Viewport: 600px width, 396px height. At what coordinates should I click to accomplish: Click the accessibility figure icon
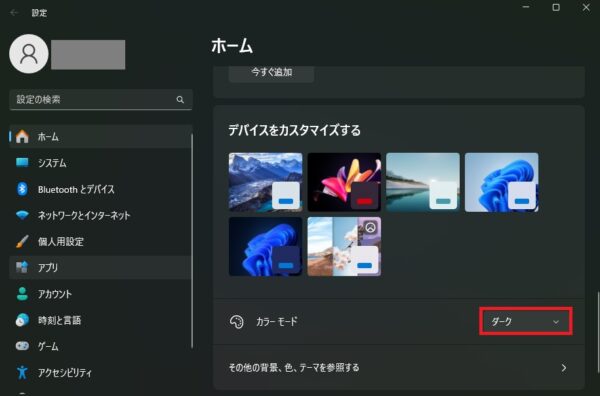[22, 372]
